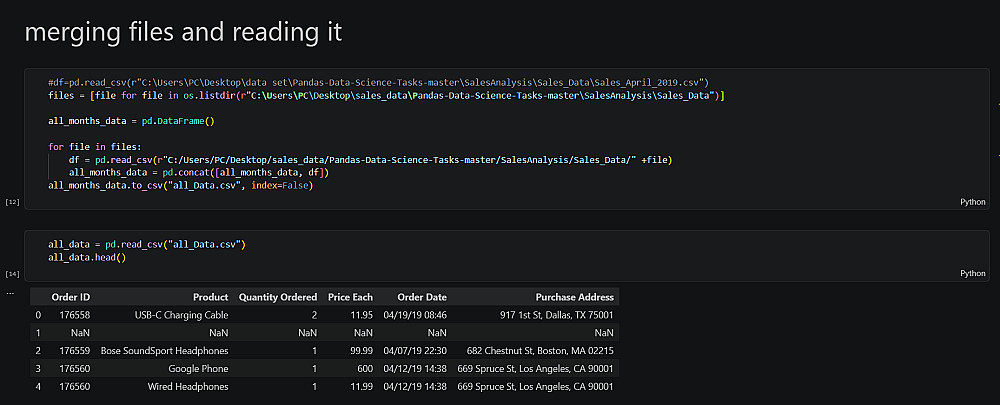Click the commented-out pd.read_csv line
This screenshot has width=1000, height=405.
click(x=378, y=81)
